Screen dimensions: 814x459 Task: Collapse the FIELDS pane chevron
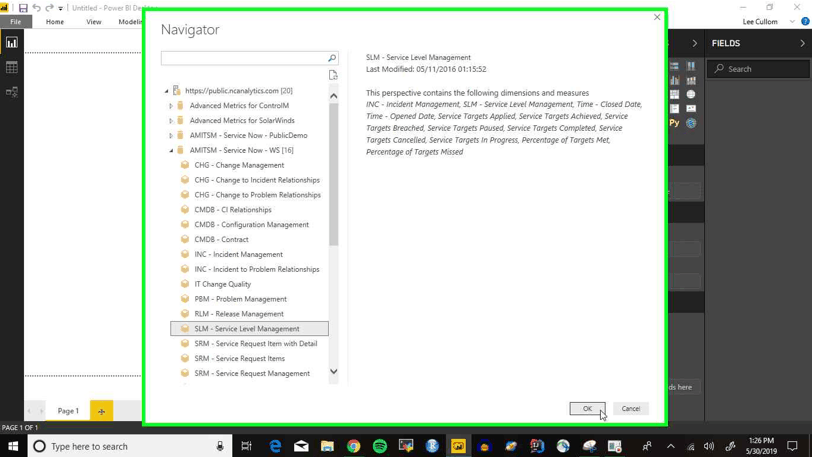point(803,44)
